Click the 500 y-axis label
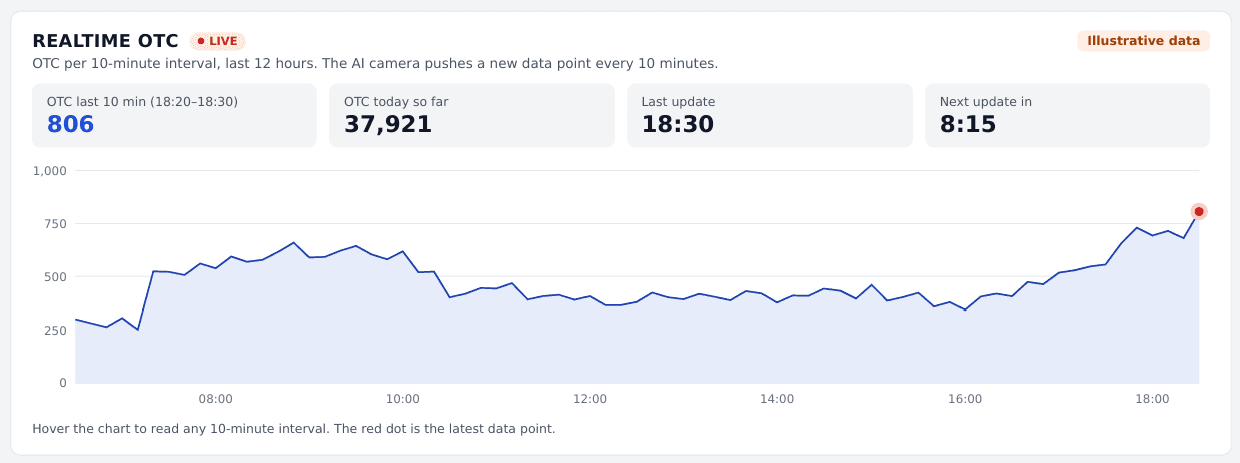This screenshot has height=463, width=1240. [55, 277]
